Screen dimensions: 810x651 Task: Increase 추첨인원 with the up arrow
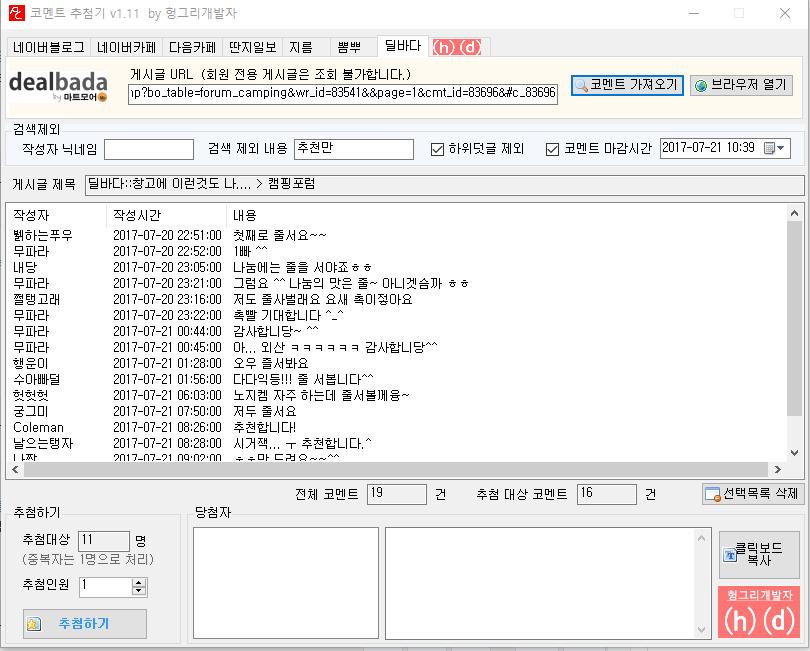click(x=138, y=581)
